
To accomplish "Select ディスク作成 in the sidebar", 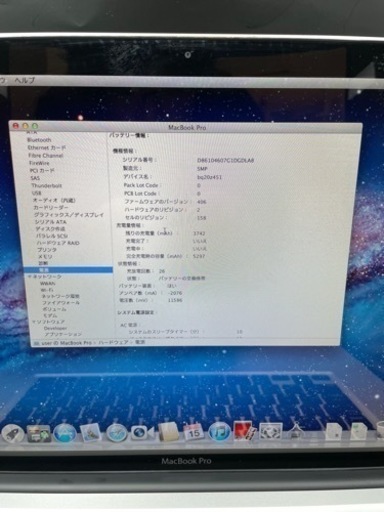I will [50, 229].
